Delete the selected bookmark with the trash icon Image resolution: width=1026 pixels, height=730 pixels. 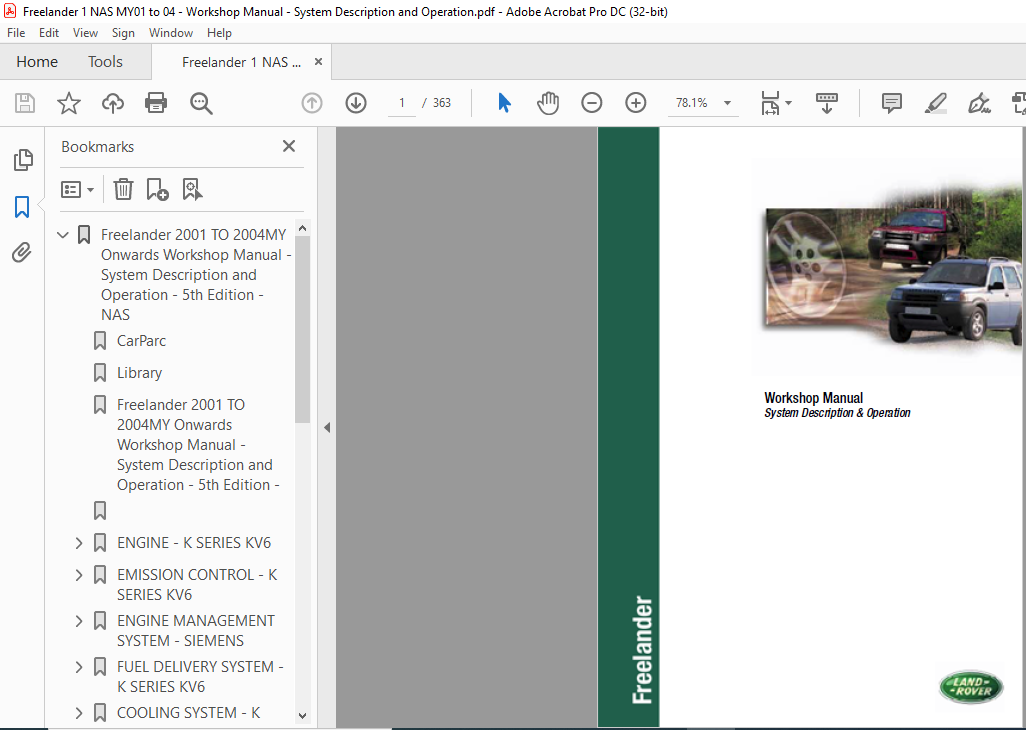(123, 190)
